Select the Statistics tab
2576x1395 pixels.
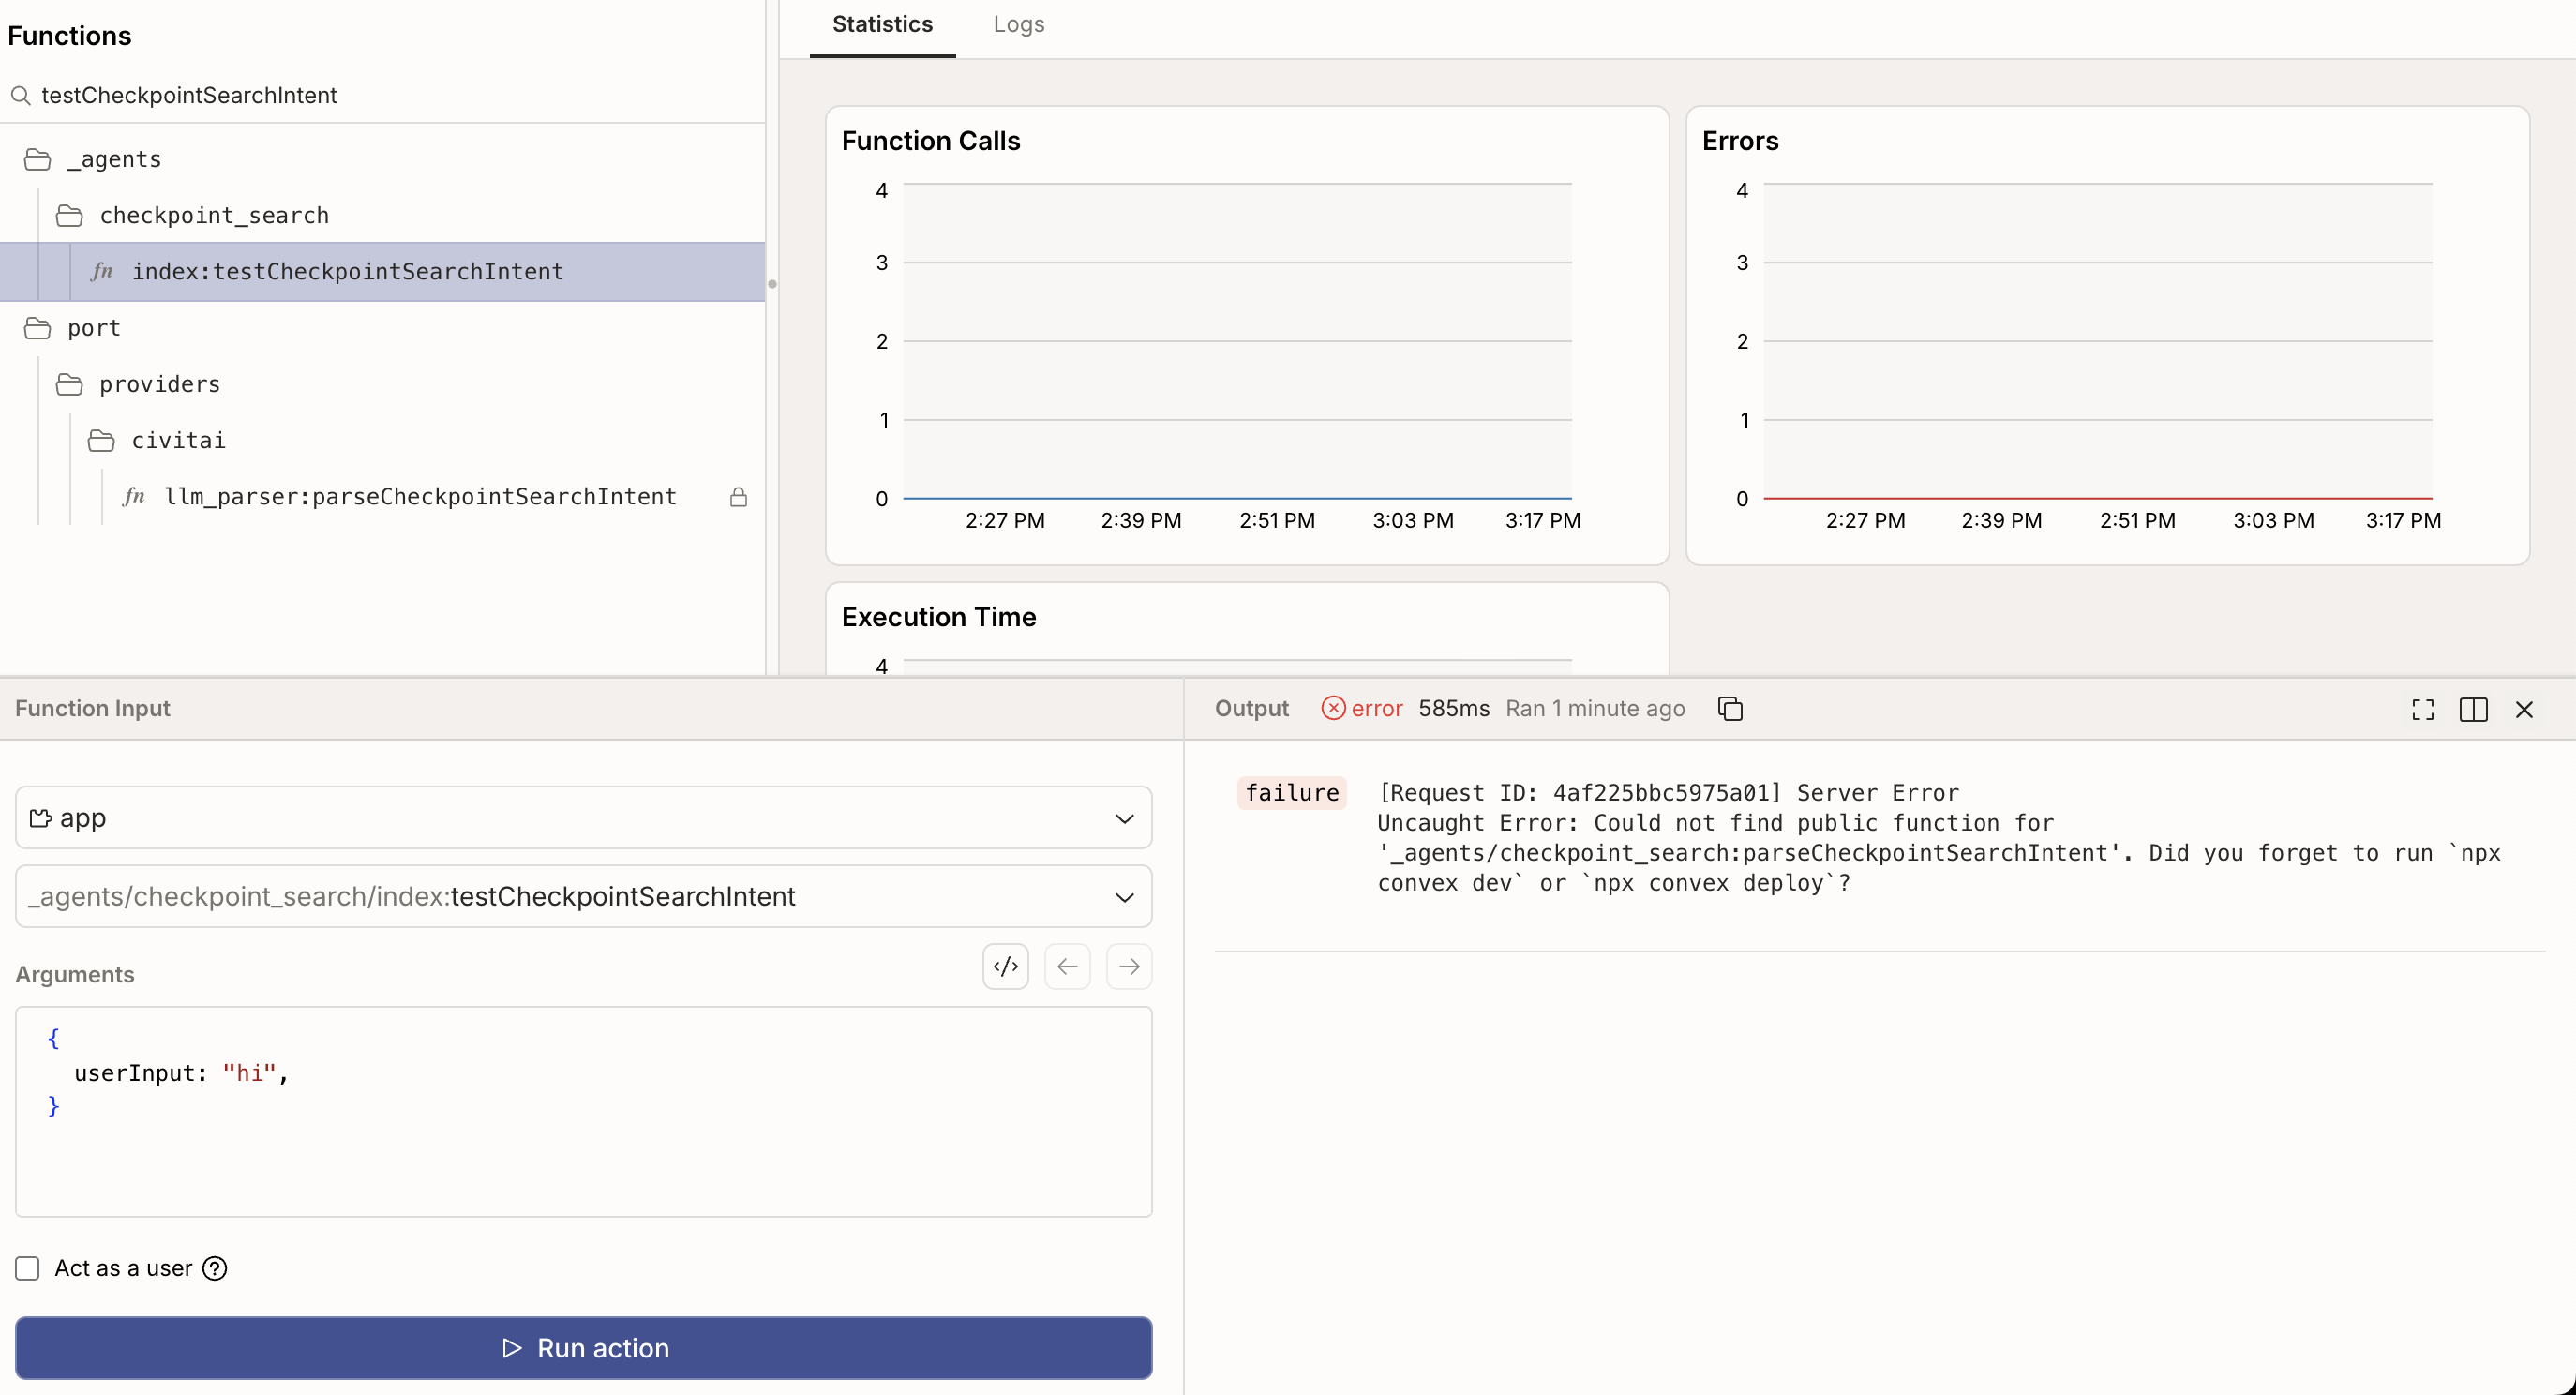pos(882,24)
